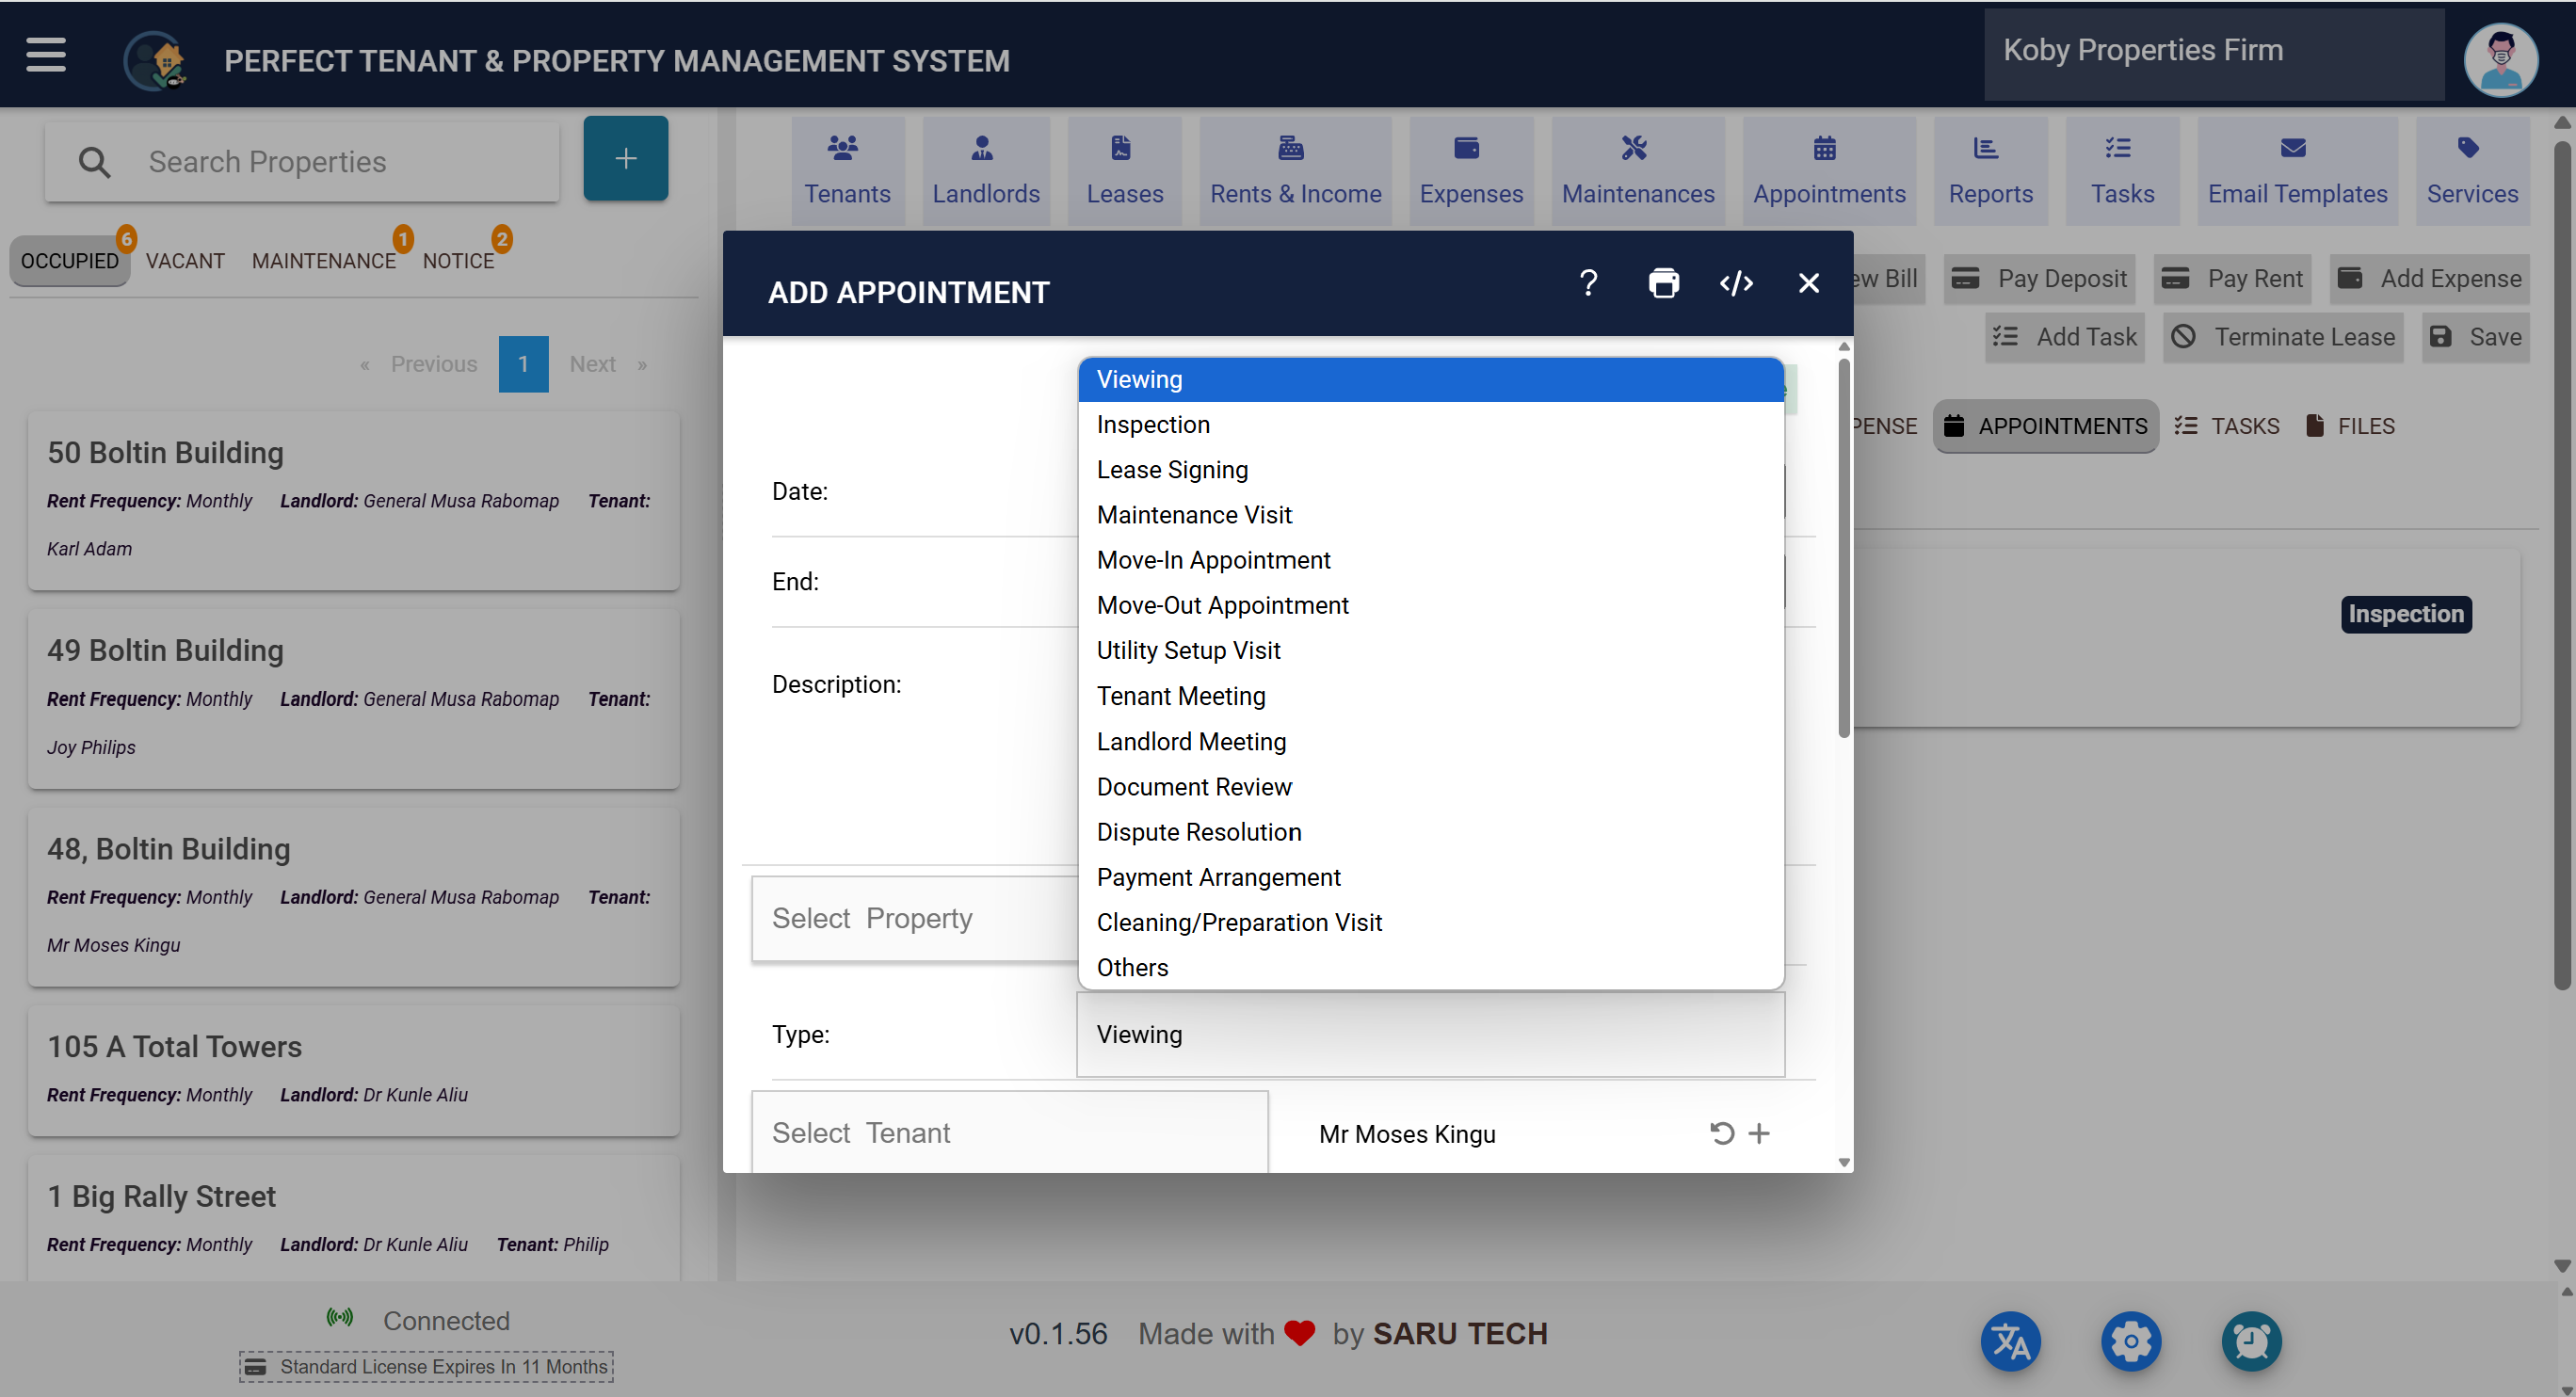This screenshot has width=2576, height=1397.
Task: Focus the Search Properties field
Action: click(302, 161)
